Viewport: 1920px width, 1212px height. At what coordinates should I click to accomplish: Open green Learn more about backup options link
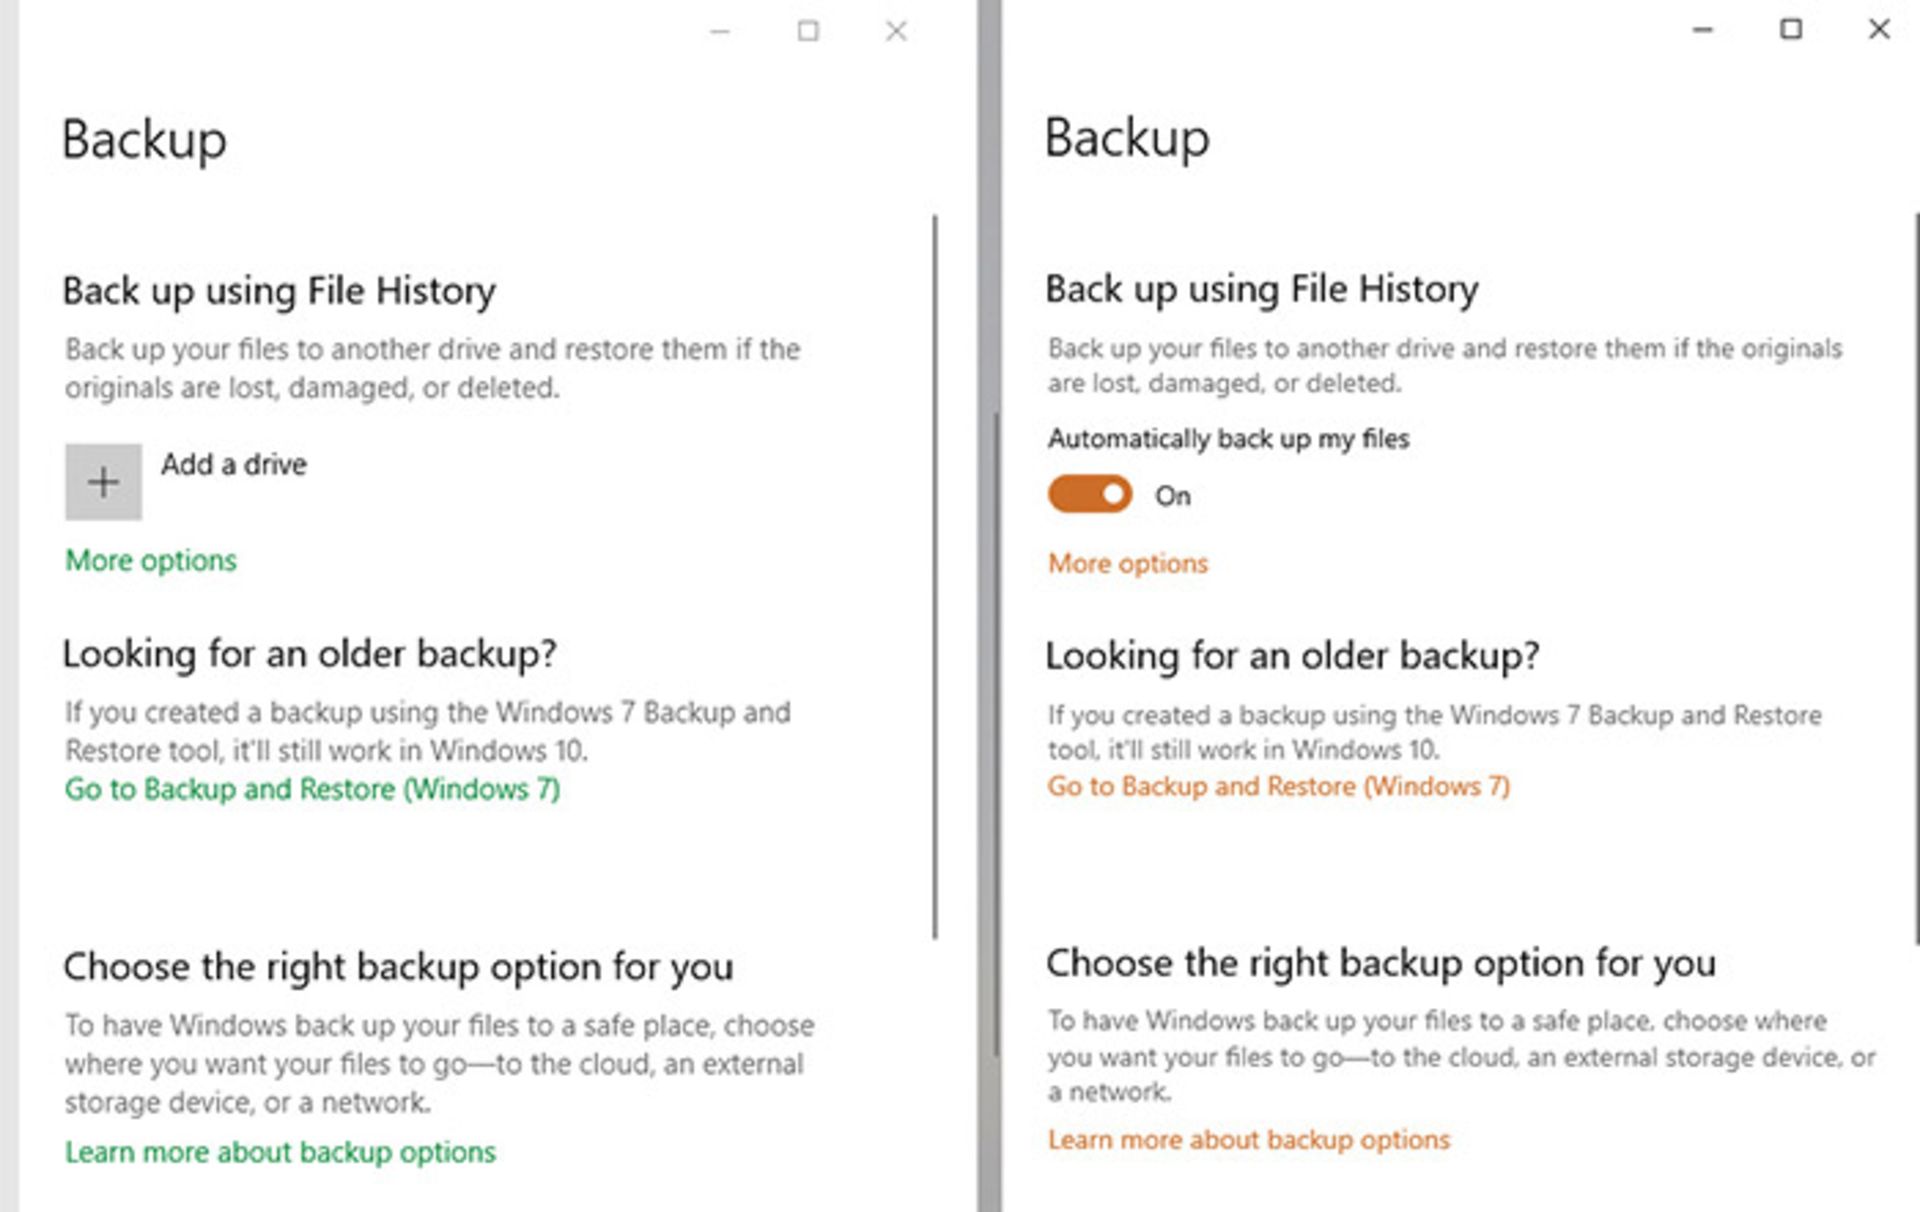[280, 1152]
